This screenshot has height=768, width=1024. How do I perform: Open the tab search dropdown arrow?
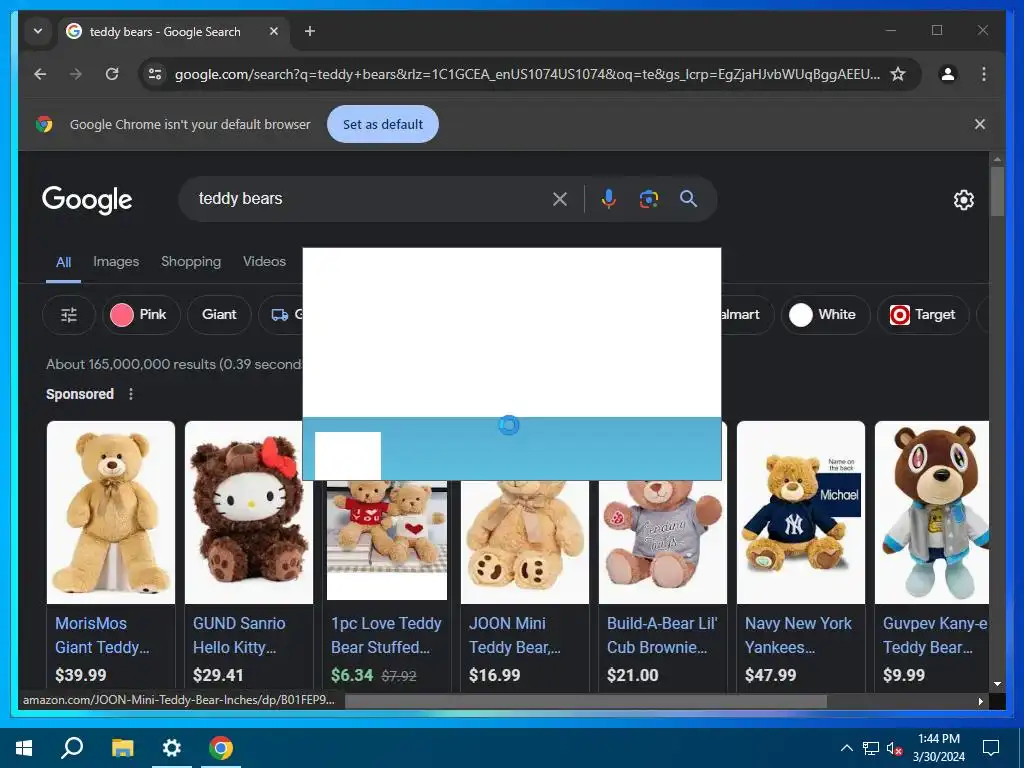click(x=38, y=31)
